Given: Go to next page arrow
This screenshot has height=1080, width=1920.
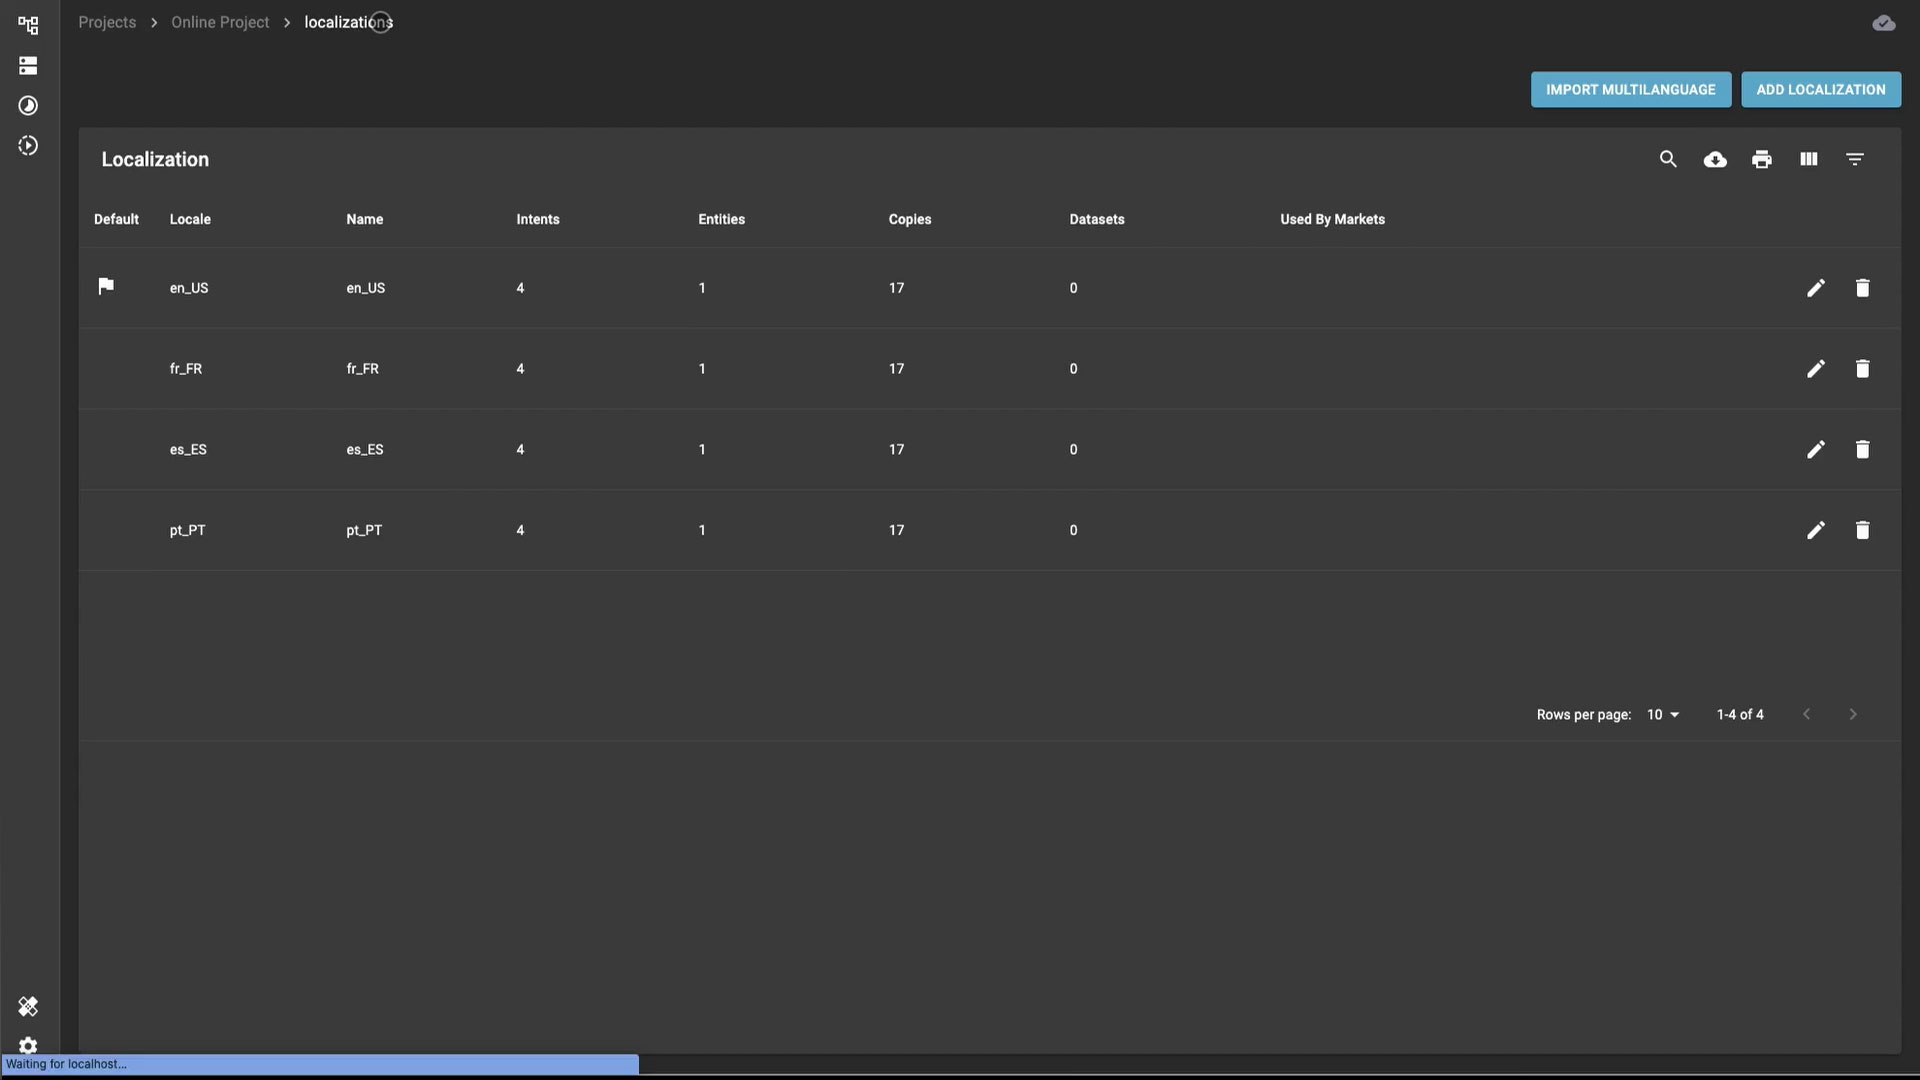Looking at the screenshot, I should [1853, 714].
